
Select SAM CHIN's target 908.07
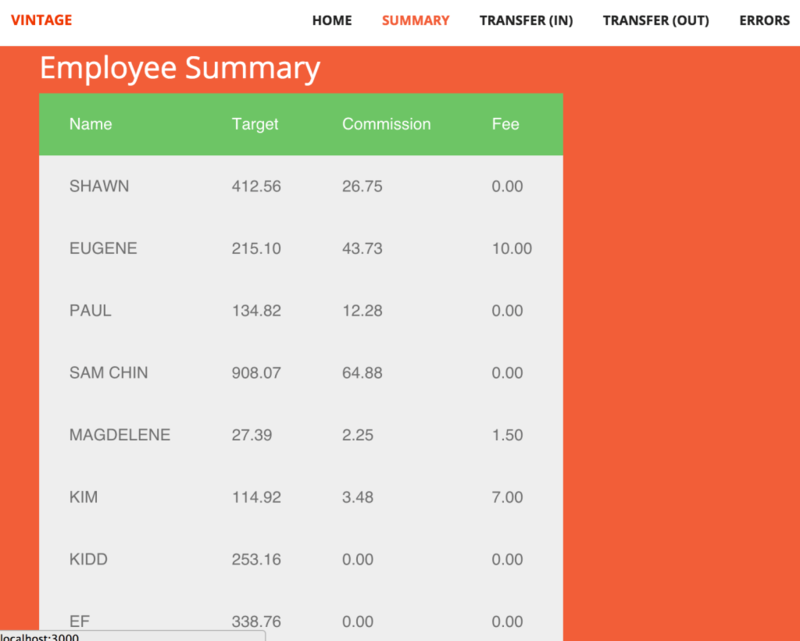[x=256, y=373]
